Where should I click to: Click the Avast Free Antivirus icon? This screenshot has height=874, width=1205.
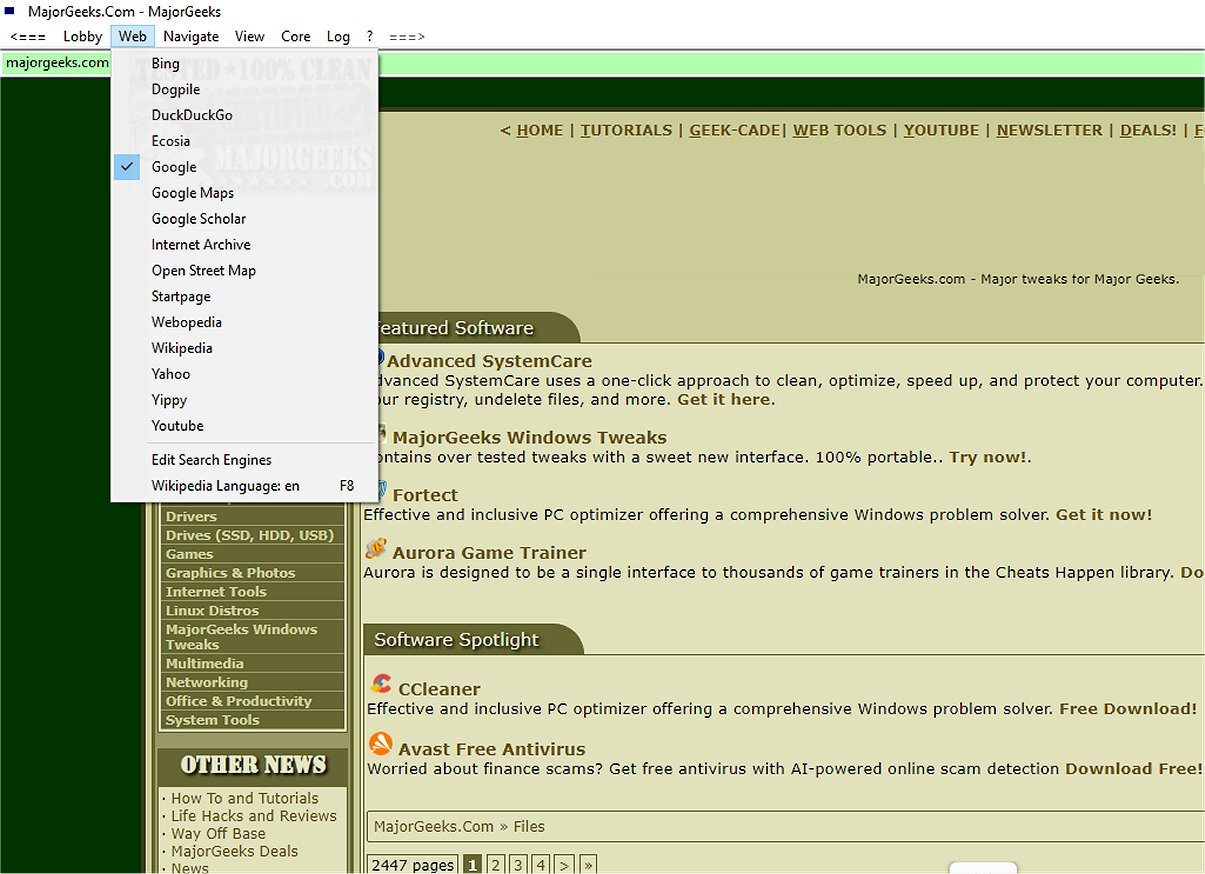tap(381, 744)
